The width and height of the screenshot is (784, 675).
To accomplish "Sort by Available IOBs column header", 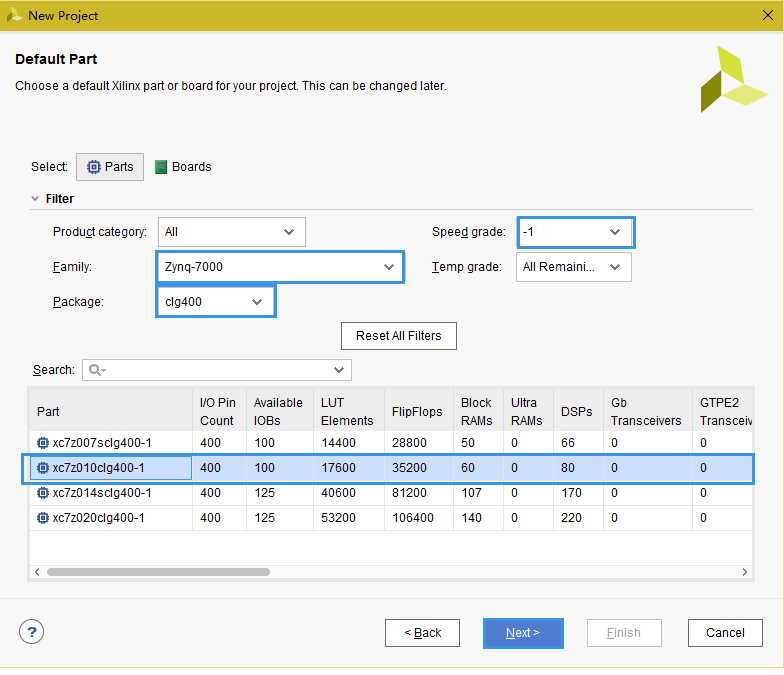I will click(280, 411).
